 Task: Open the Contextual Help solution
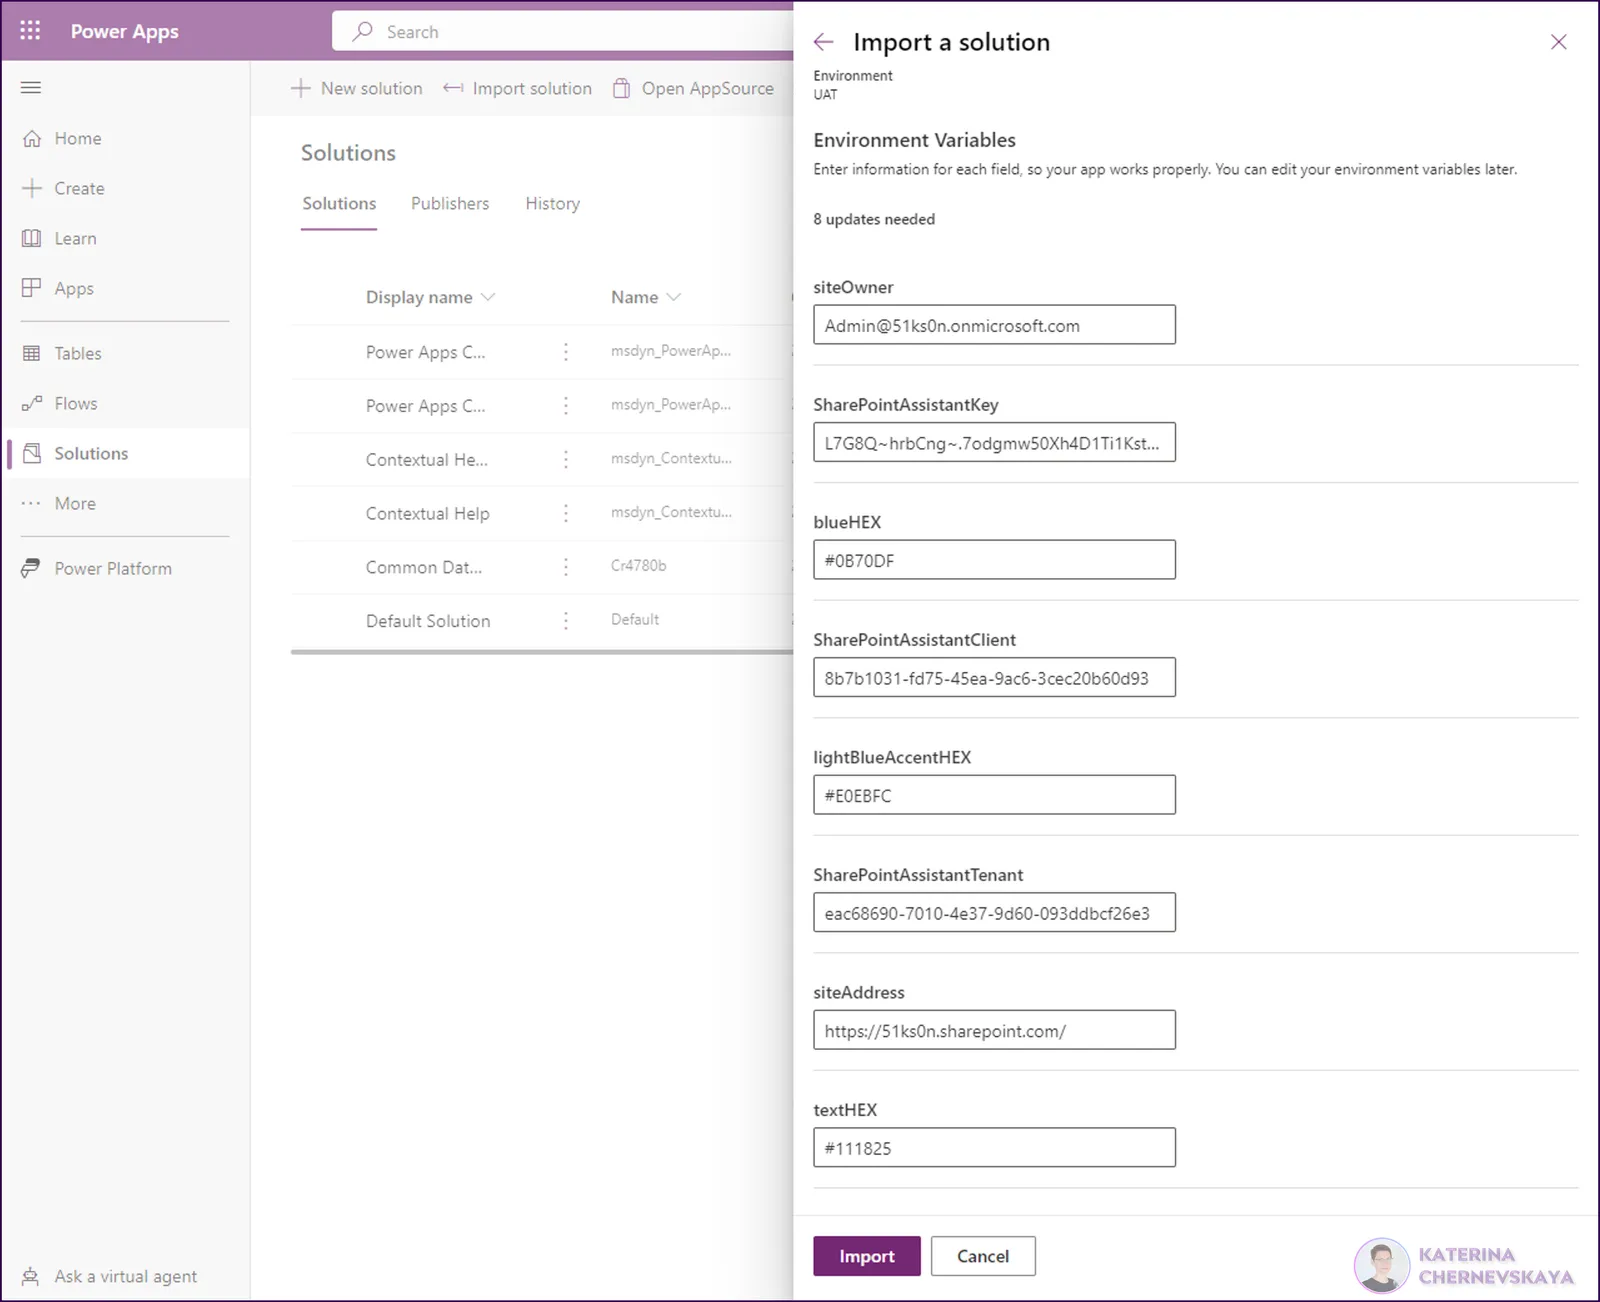coord(427,513)
